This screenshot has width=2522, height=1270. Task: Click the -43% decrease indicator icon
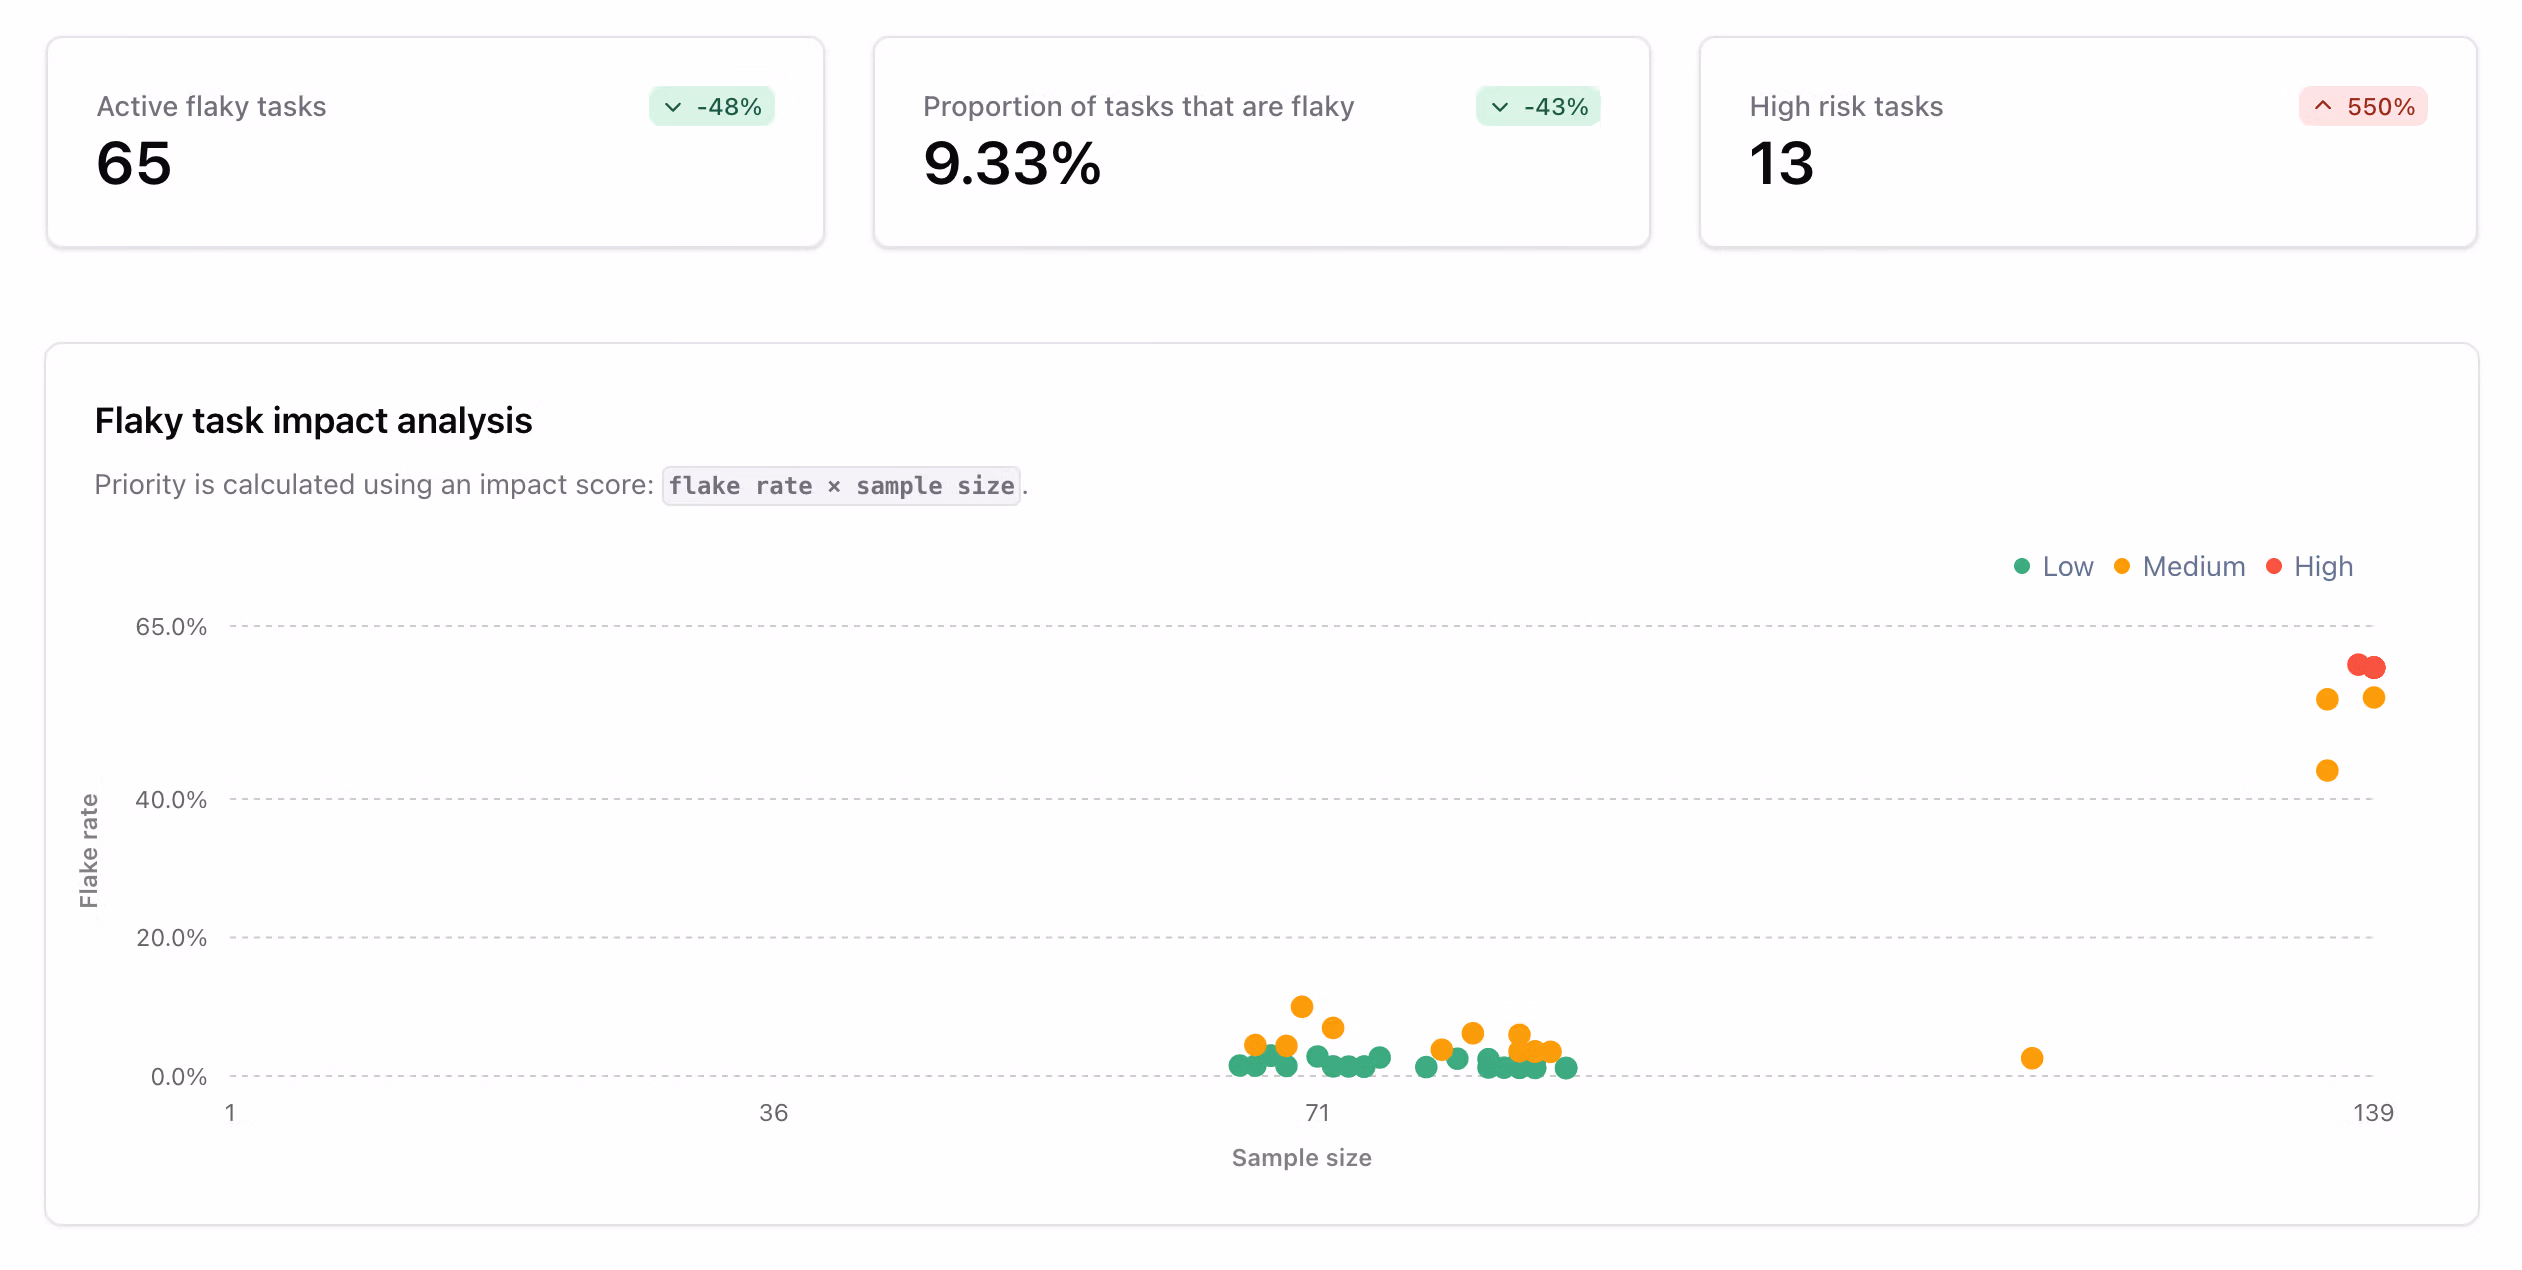(1500, 106)
